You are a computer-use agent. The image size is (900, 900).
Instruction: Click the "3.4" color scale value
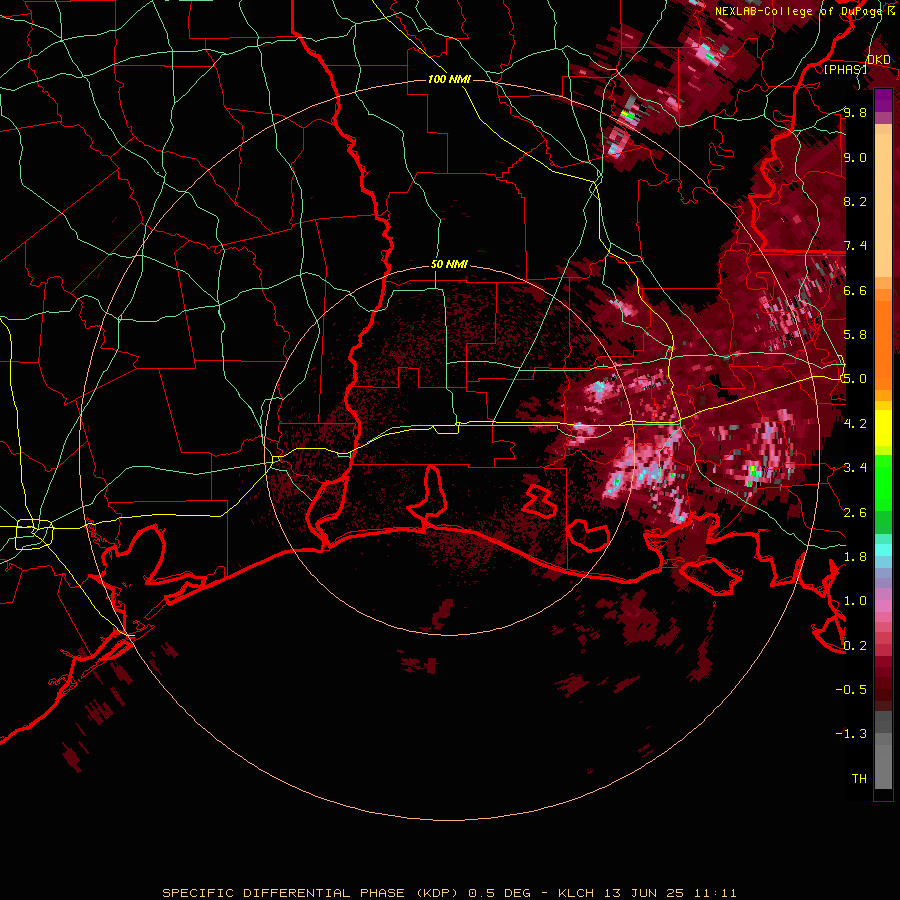point(855,468)
